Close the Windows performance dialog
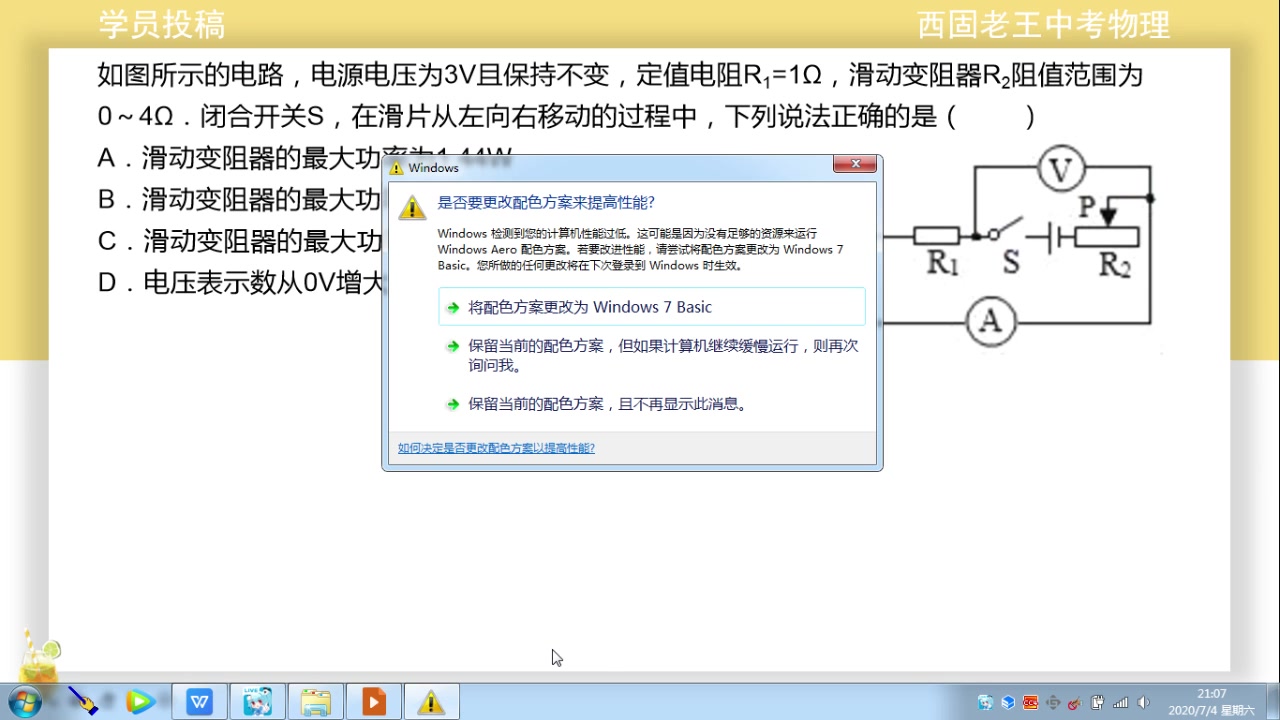 coord(855,164)
